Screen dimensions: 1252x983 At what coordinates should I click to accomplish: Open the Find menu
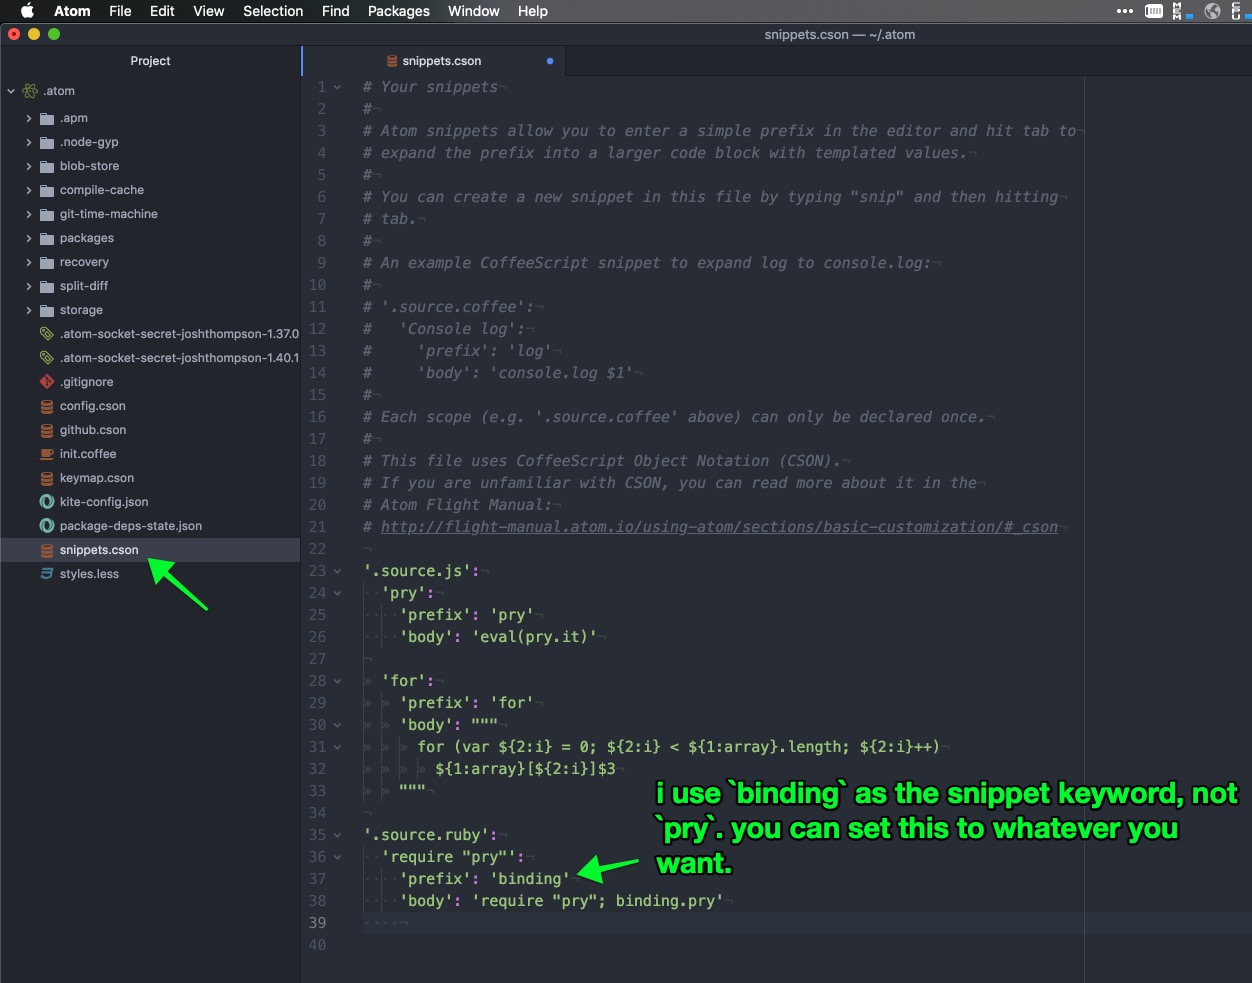[336, 11]
